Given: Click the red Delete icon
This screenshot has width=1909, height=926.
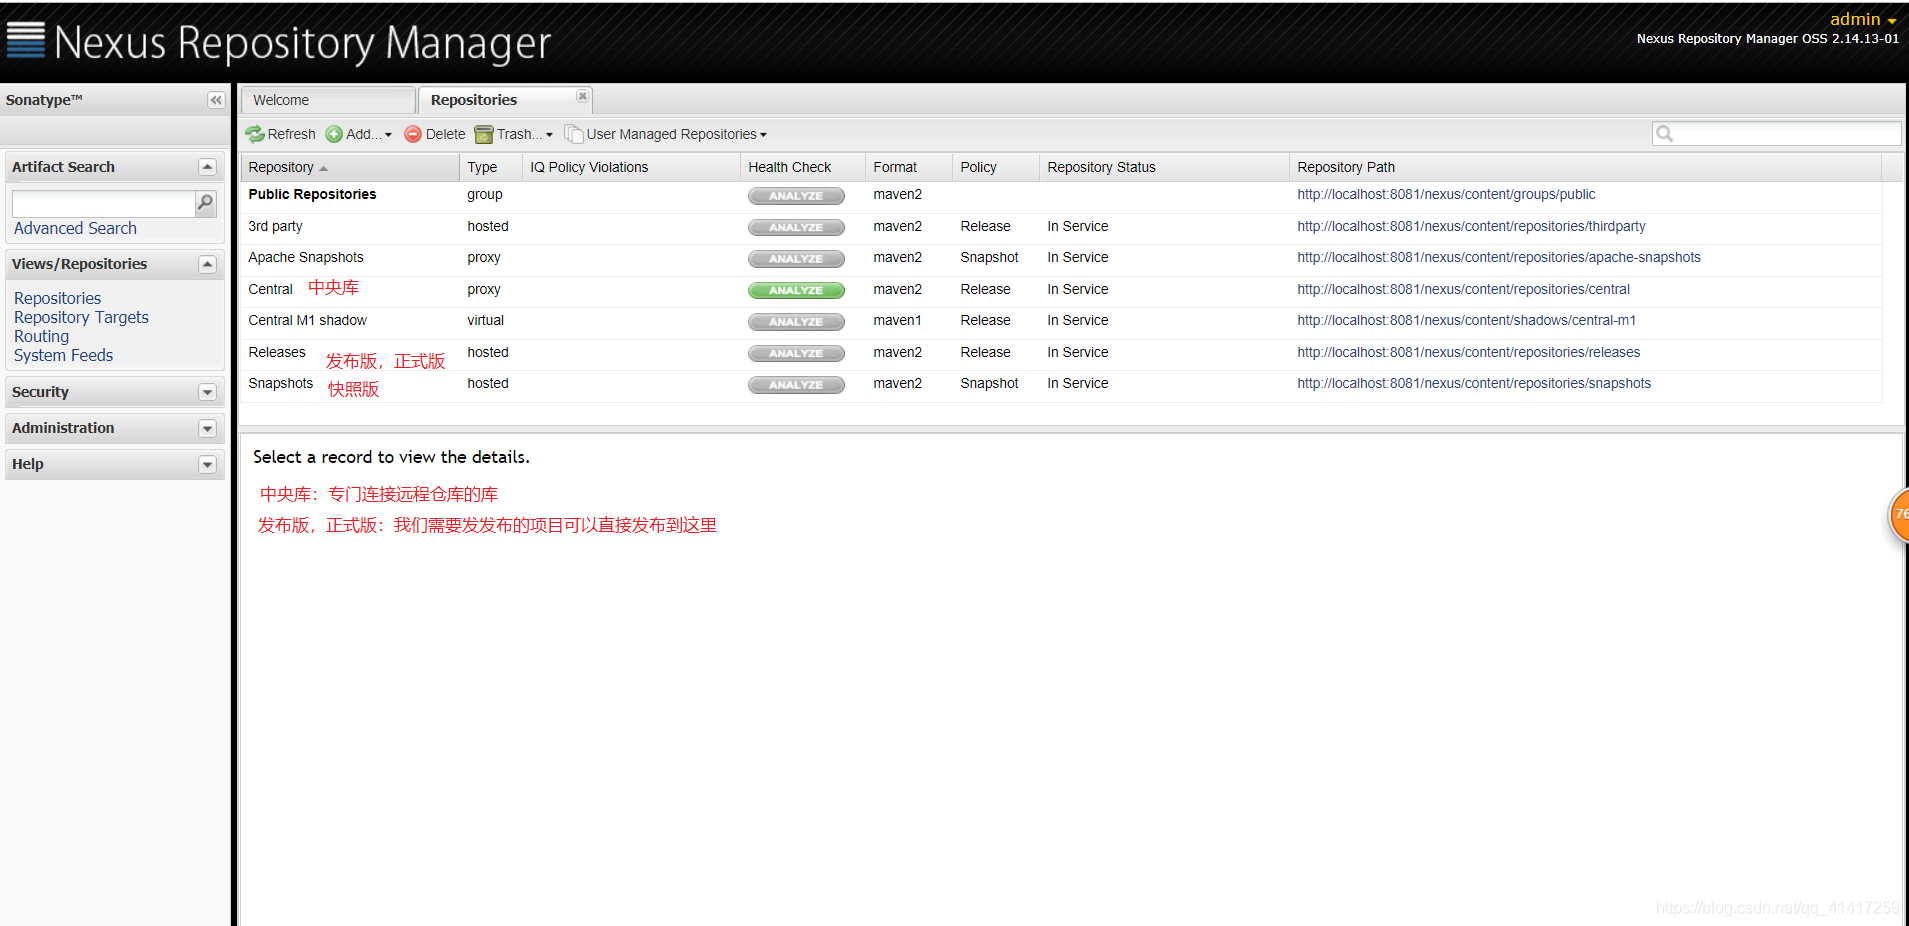Looking at the screenshot, I should (x=413, y=134).
